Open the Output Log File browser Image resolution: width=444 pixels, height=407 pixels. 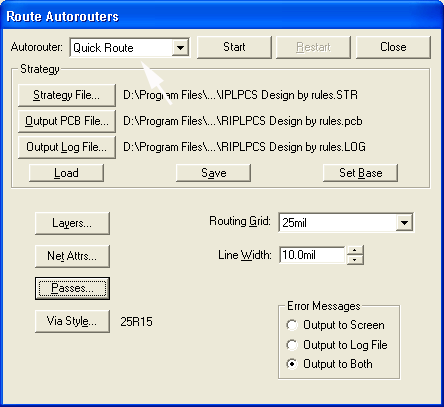click(x=67, y=147)
